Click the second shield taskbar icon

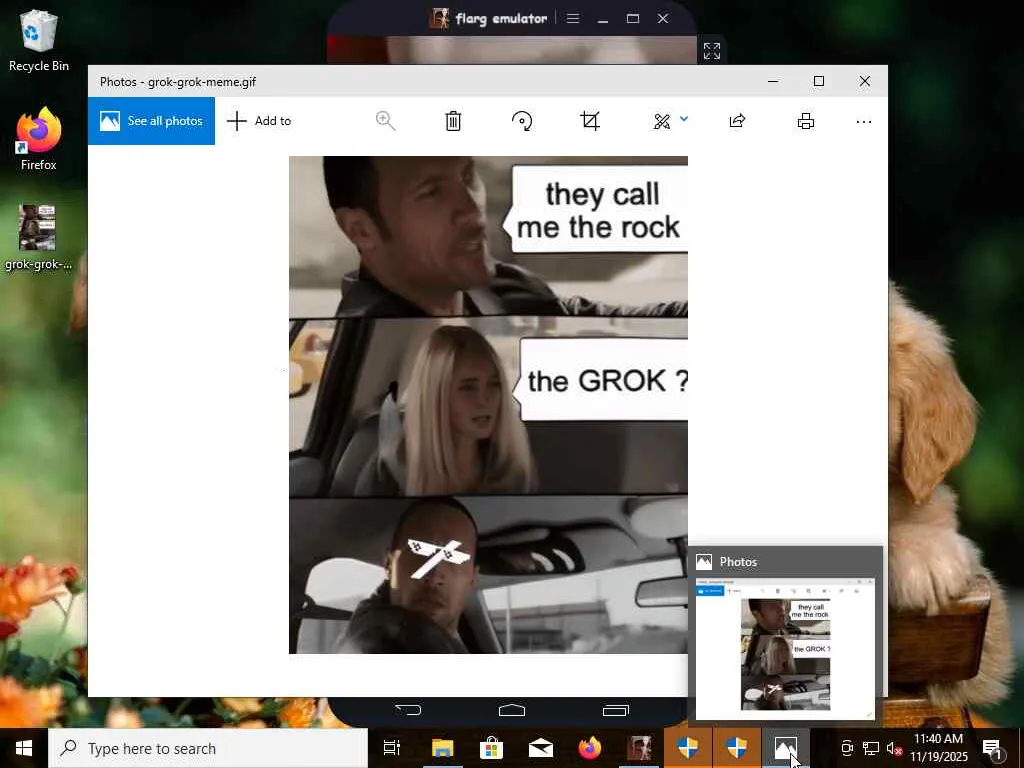coord(737,748)
